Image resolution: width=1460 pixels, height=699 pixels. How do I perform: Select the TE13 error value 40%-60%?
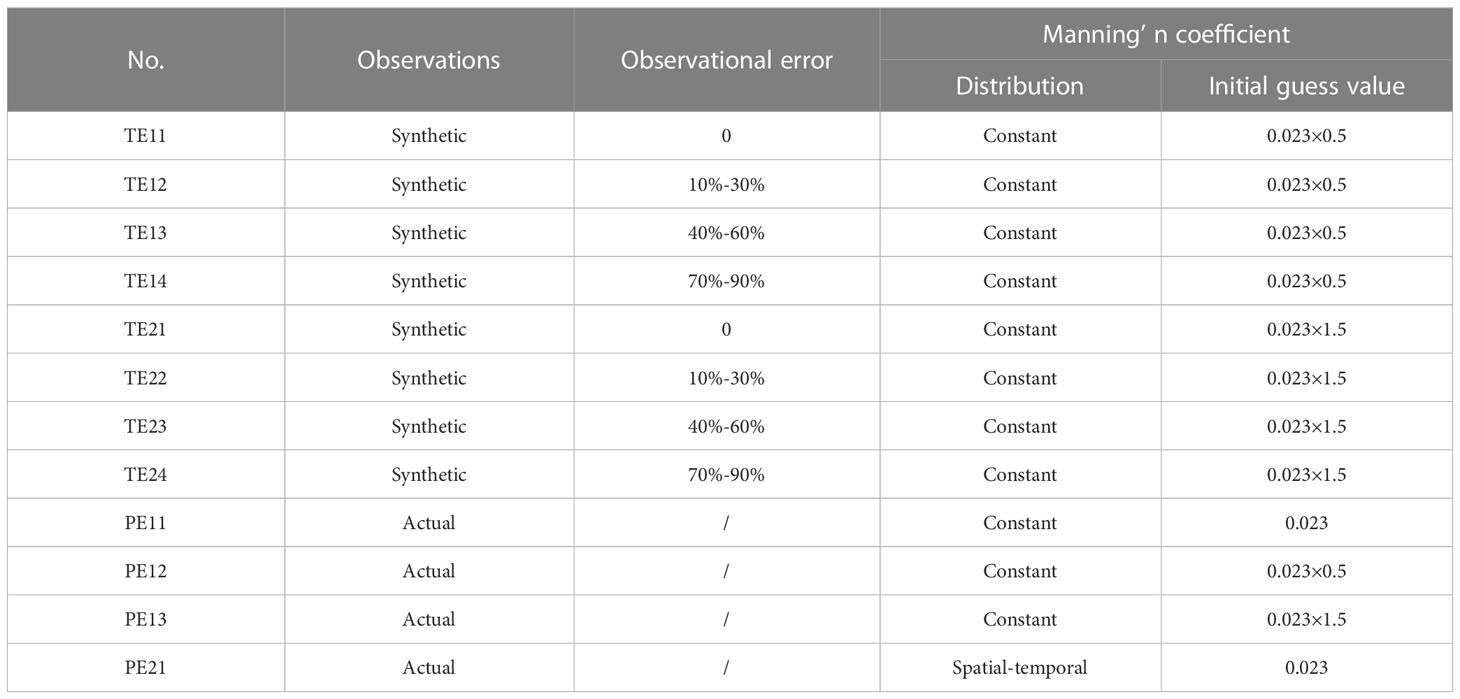pos(727,233)
